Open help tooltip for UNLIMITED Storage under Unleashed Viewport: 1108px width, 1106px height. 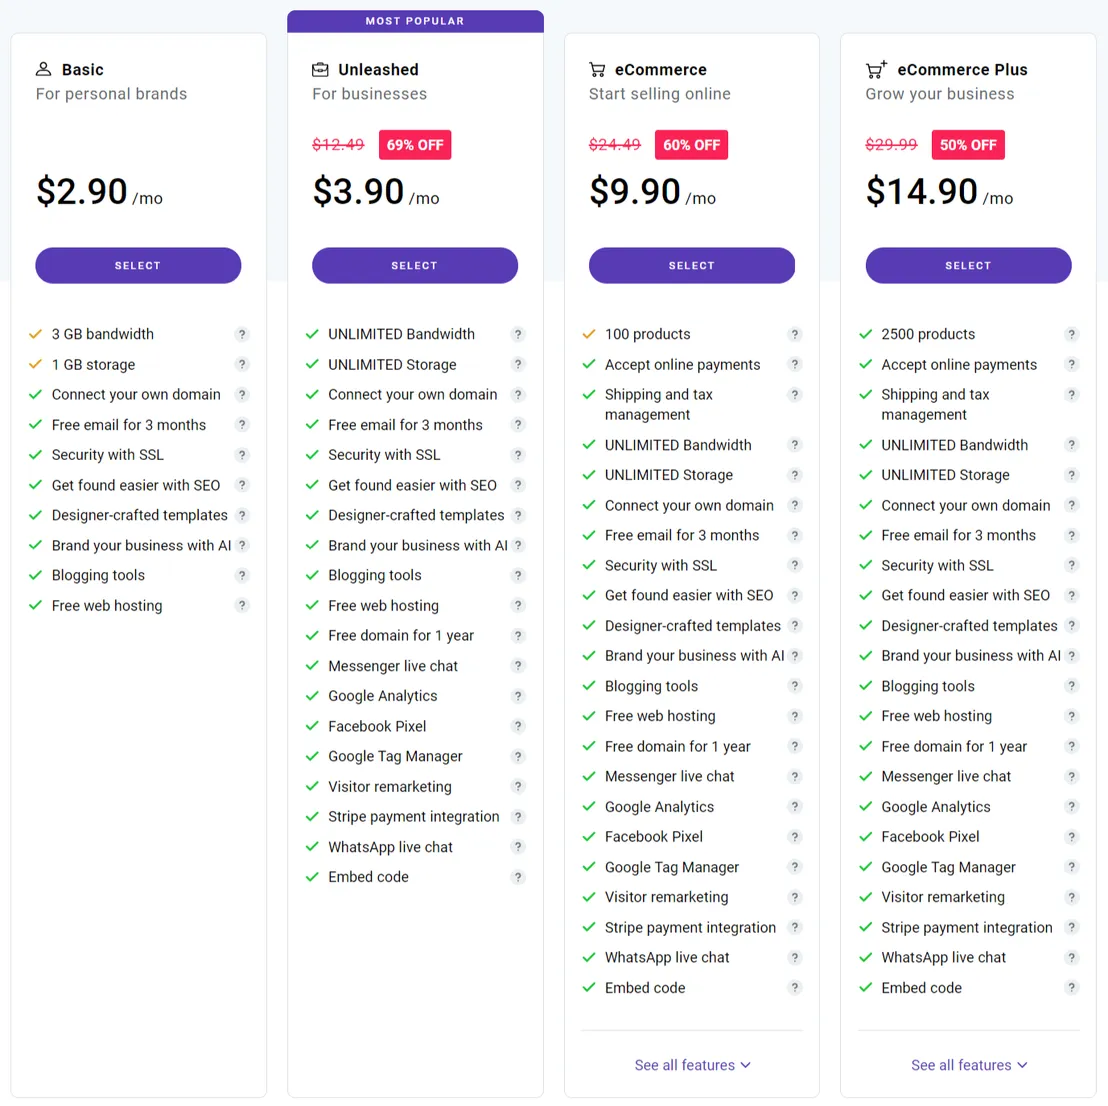(518, 364)
